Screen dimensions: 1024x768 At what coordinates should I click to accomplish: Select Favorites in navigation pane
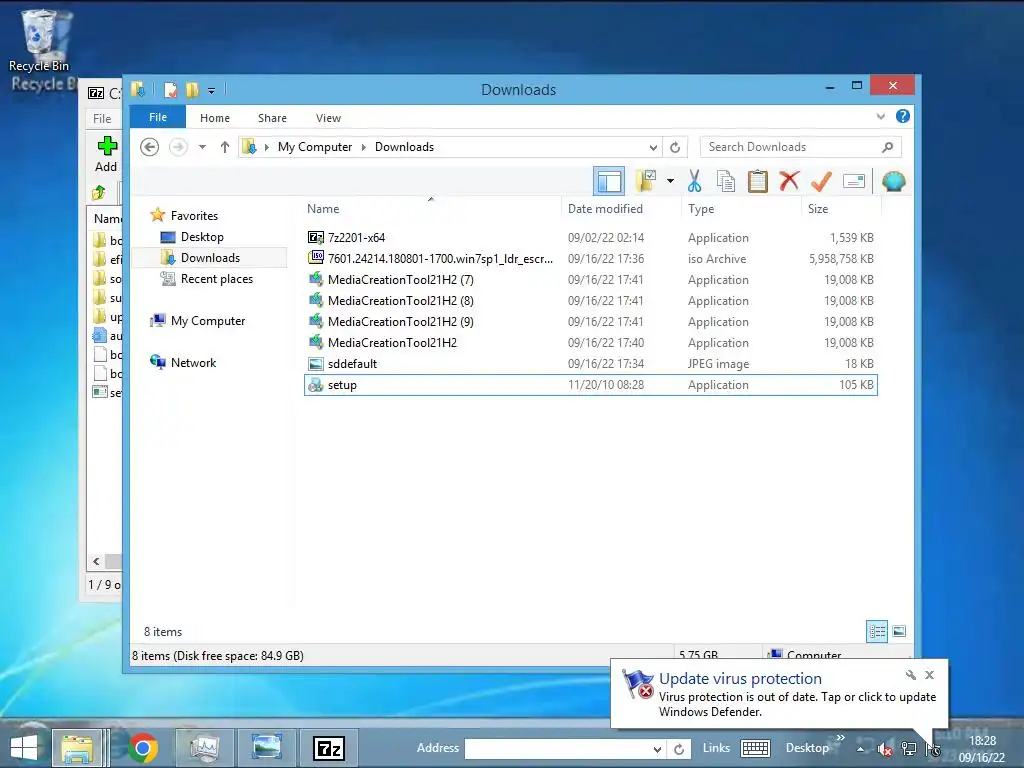194,216
